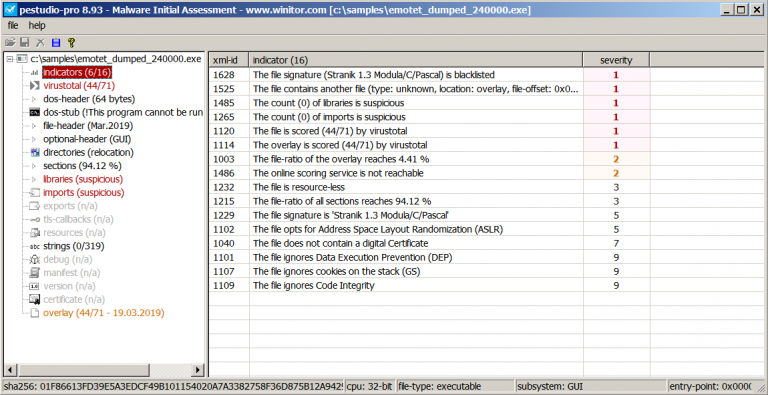
Task: Select directories (relocation) in the tree
Action: [x=88, y=152]
